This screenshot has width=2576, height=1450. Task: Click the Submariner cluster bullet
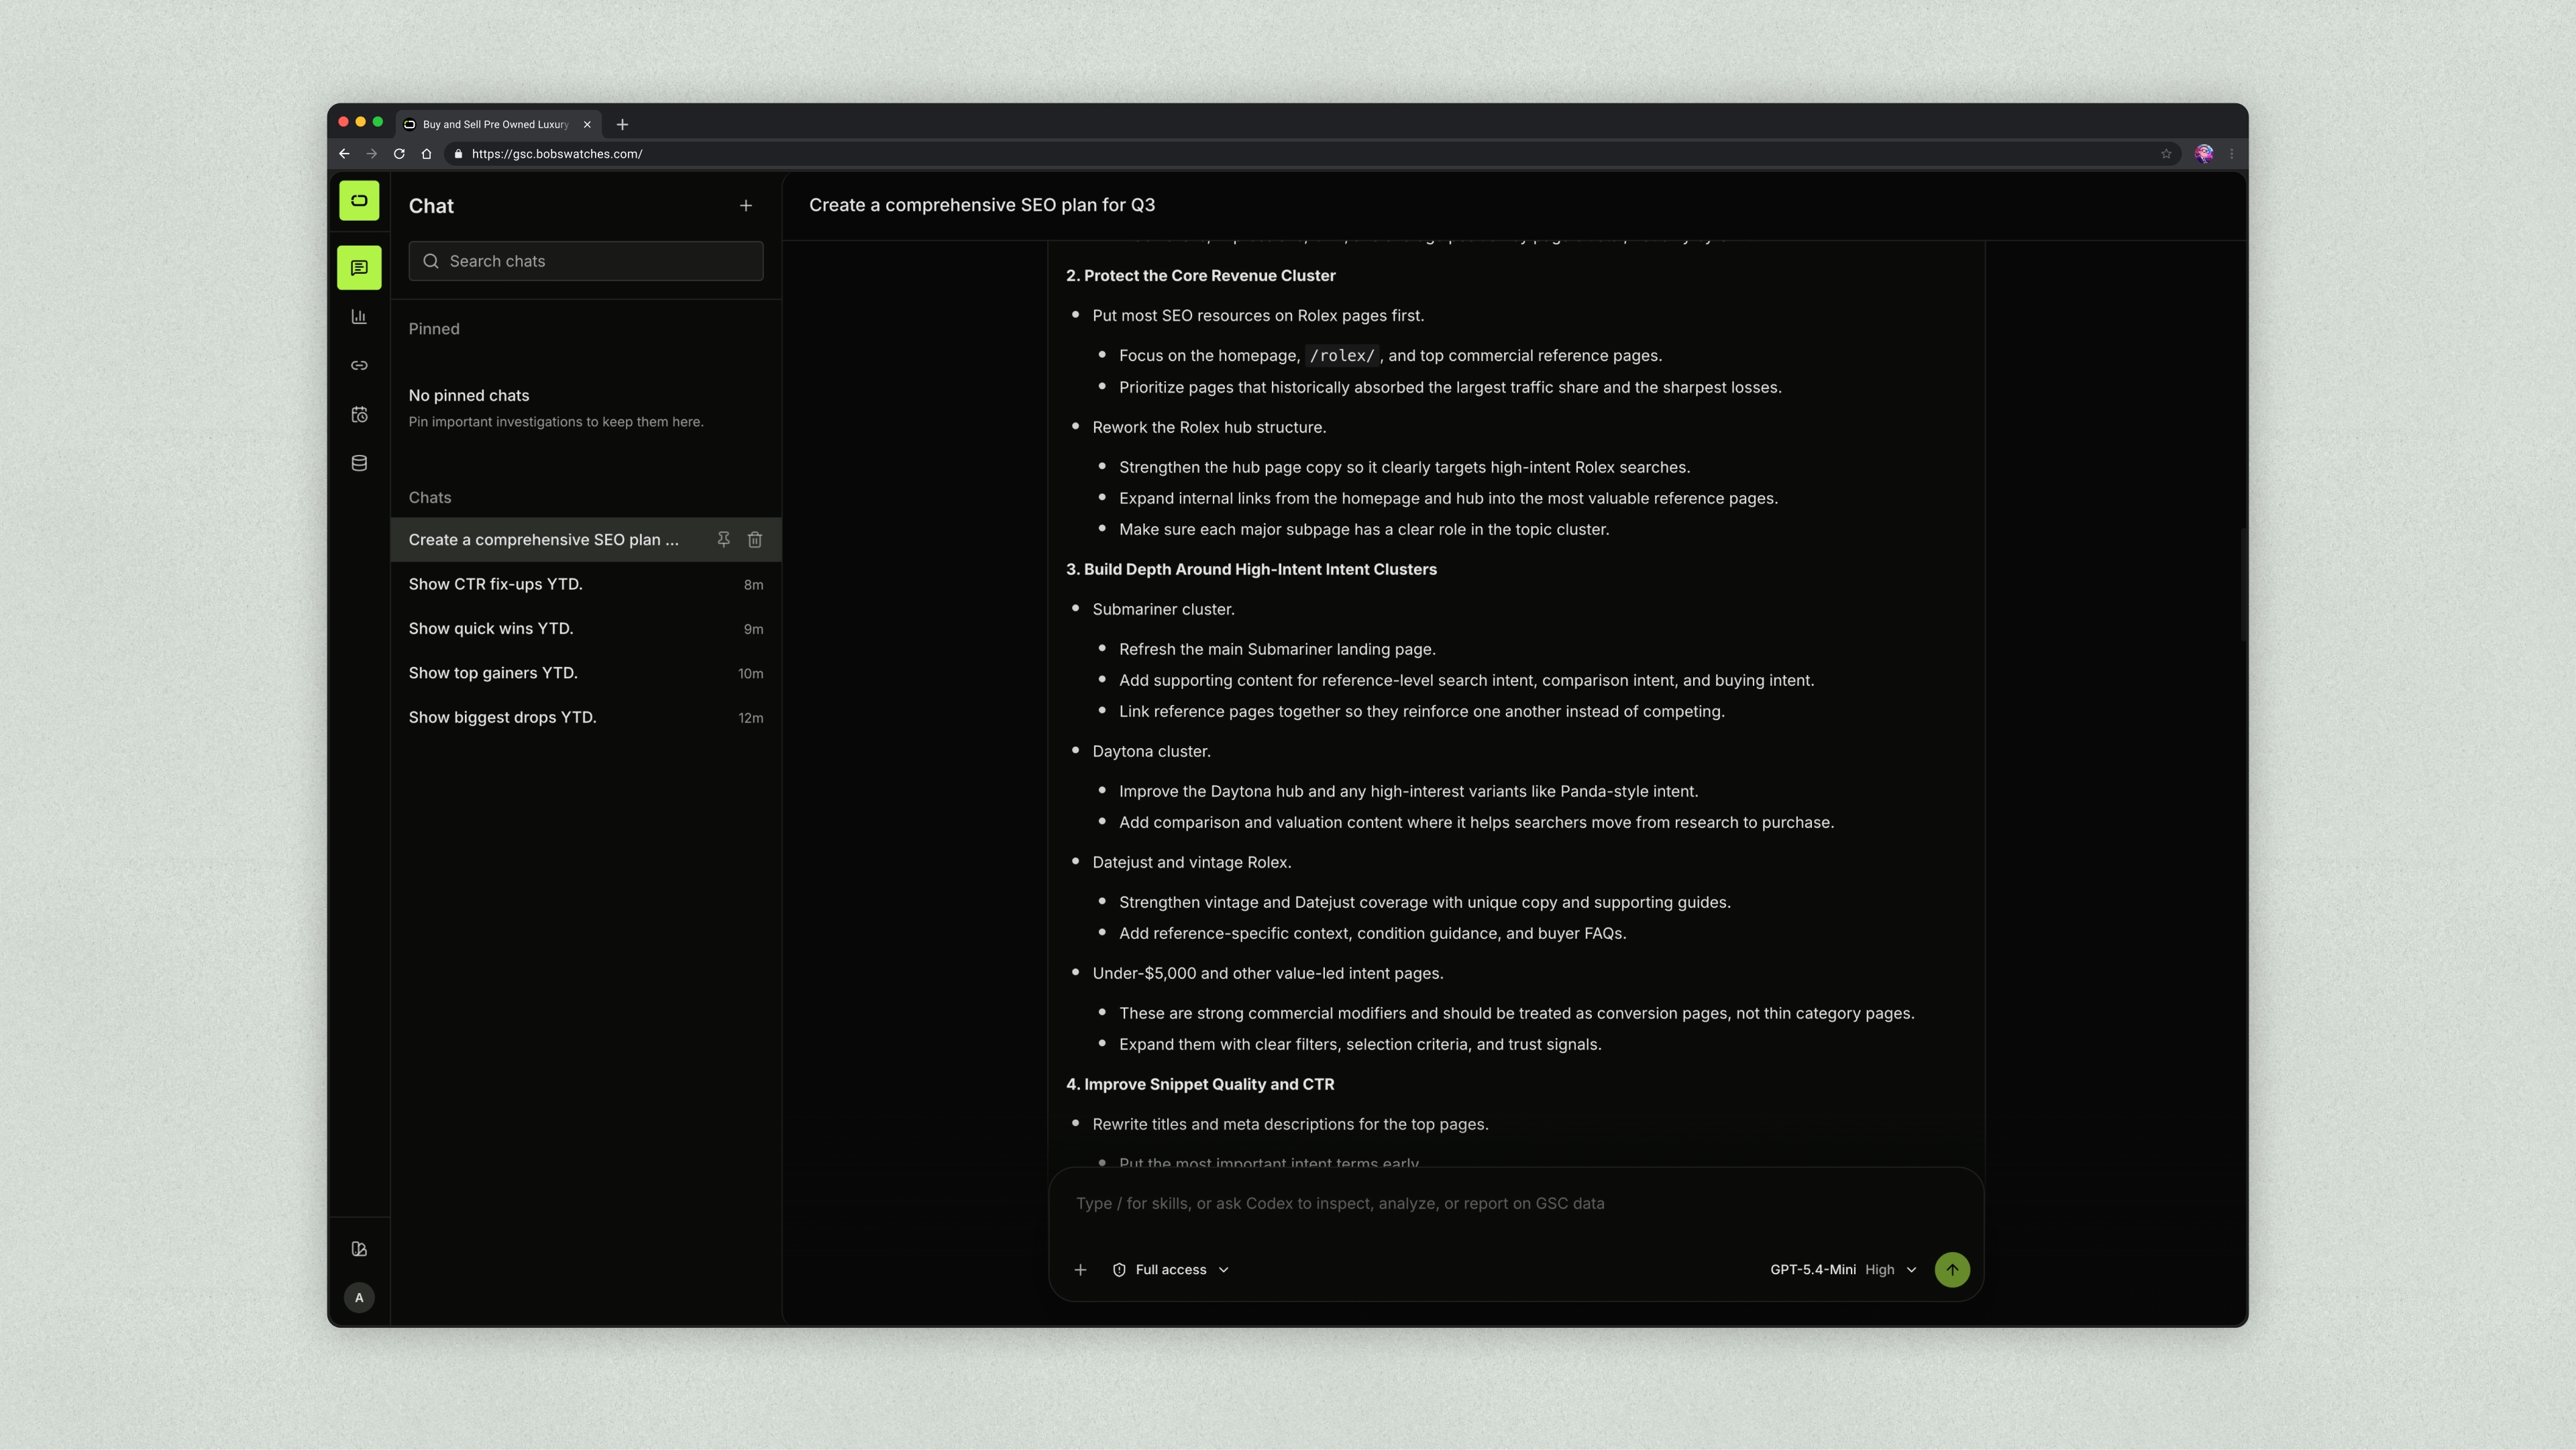(1163, 610)
